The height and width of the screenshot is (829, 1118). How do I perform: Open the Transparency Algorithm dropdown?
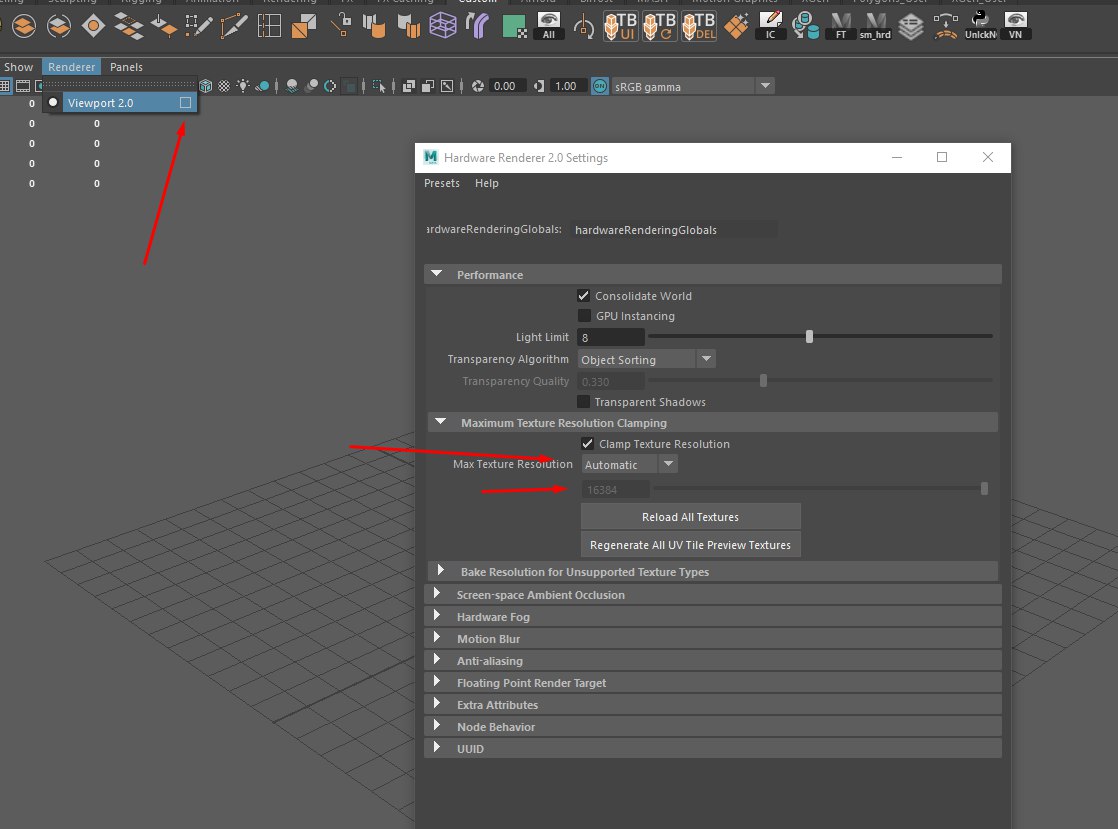[x=646, y=359]
